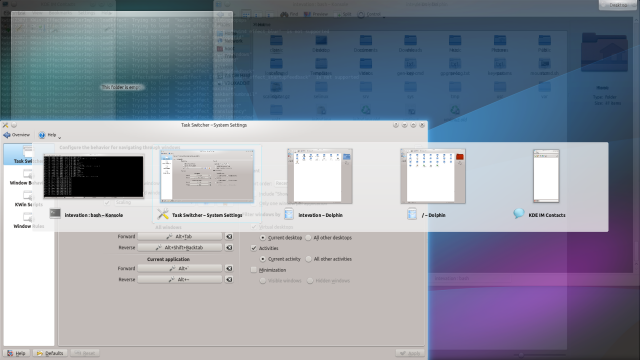
Task: Open Help in the System Settings toolbar
Action: pos(47,135)
